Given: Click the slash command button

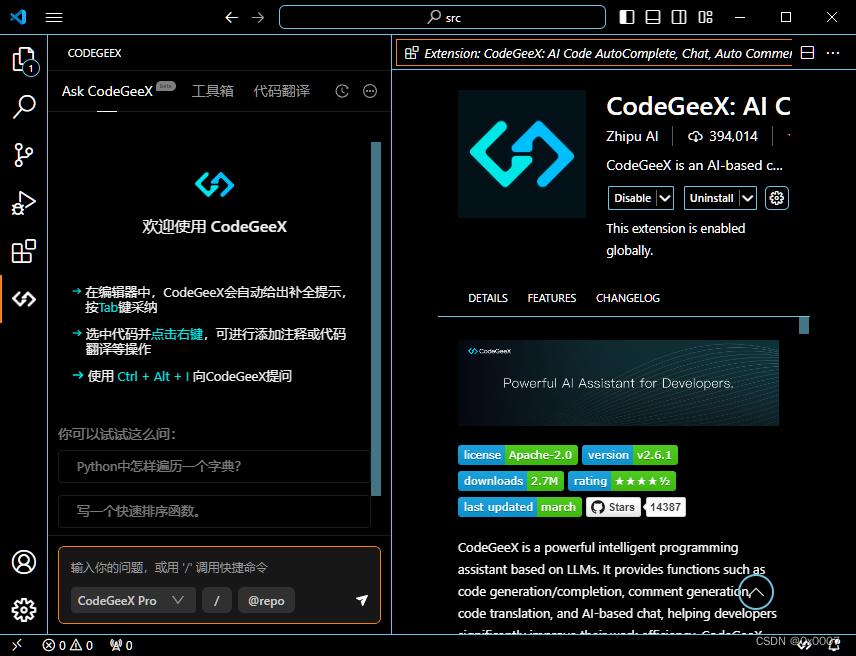Looking at the screenshot, I should (x=217, y=600).
